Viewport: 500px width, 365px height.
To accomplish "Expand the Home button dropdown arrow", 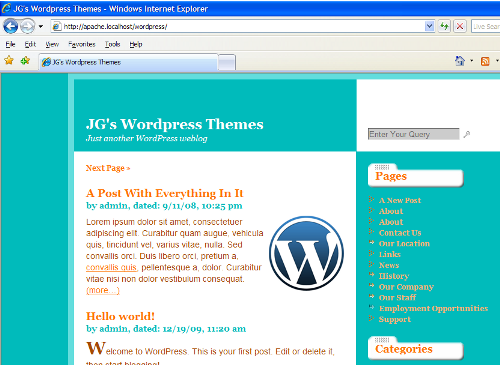I will point(471,61).
